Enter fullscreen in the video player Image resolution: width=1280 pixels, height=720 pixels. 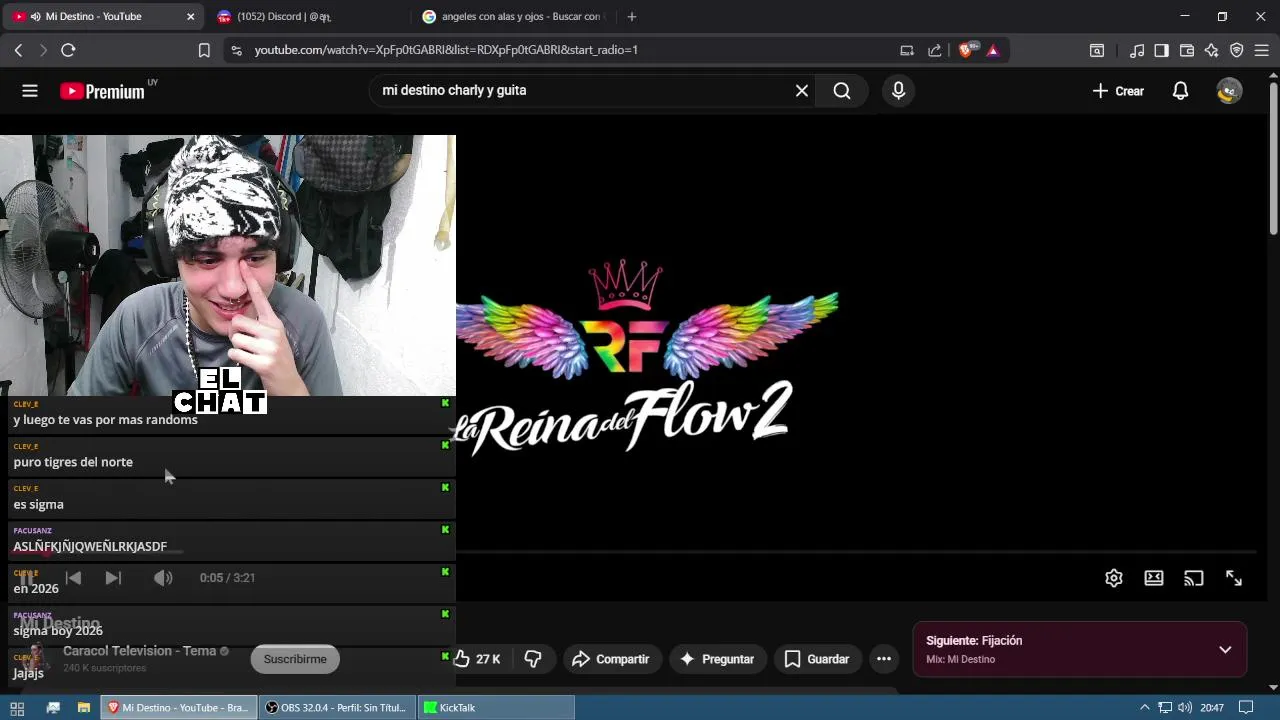[1234, 578]
